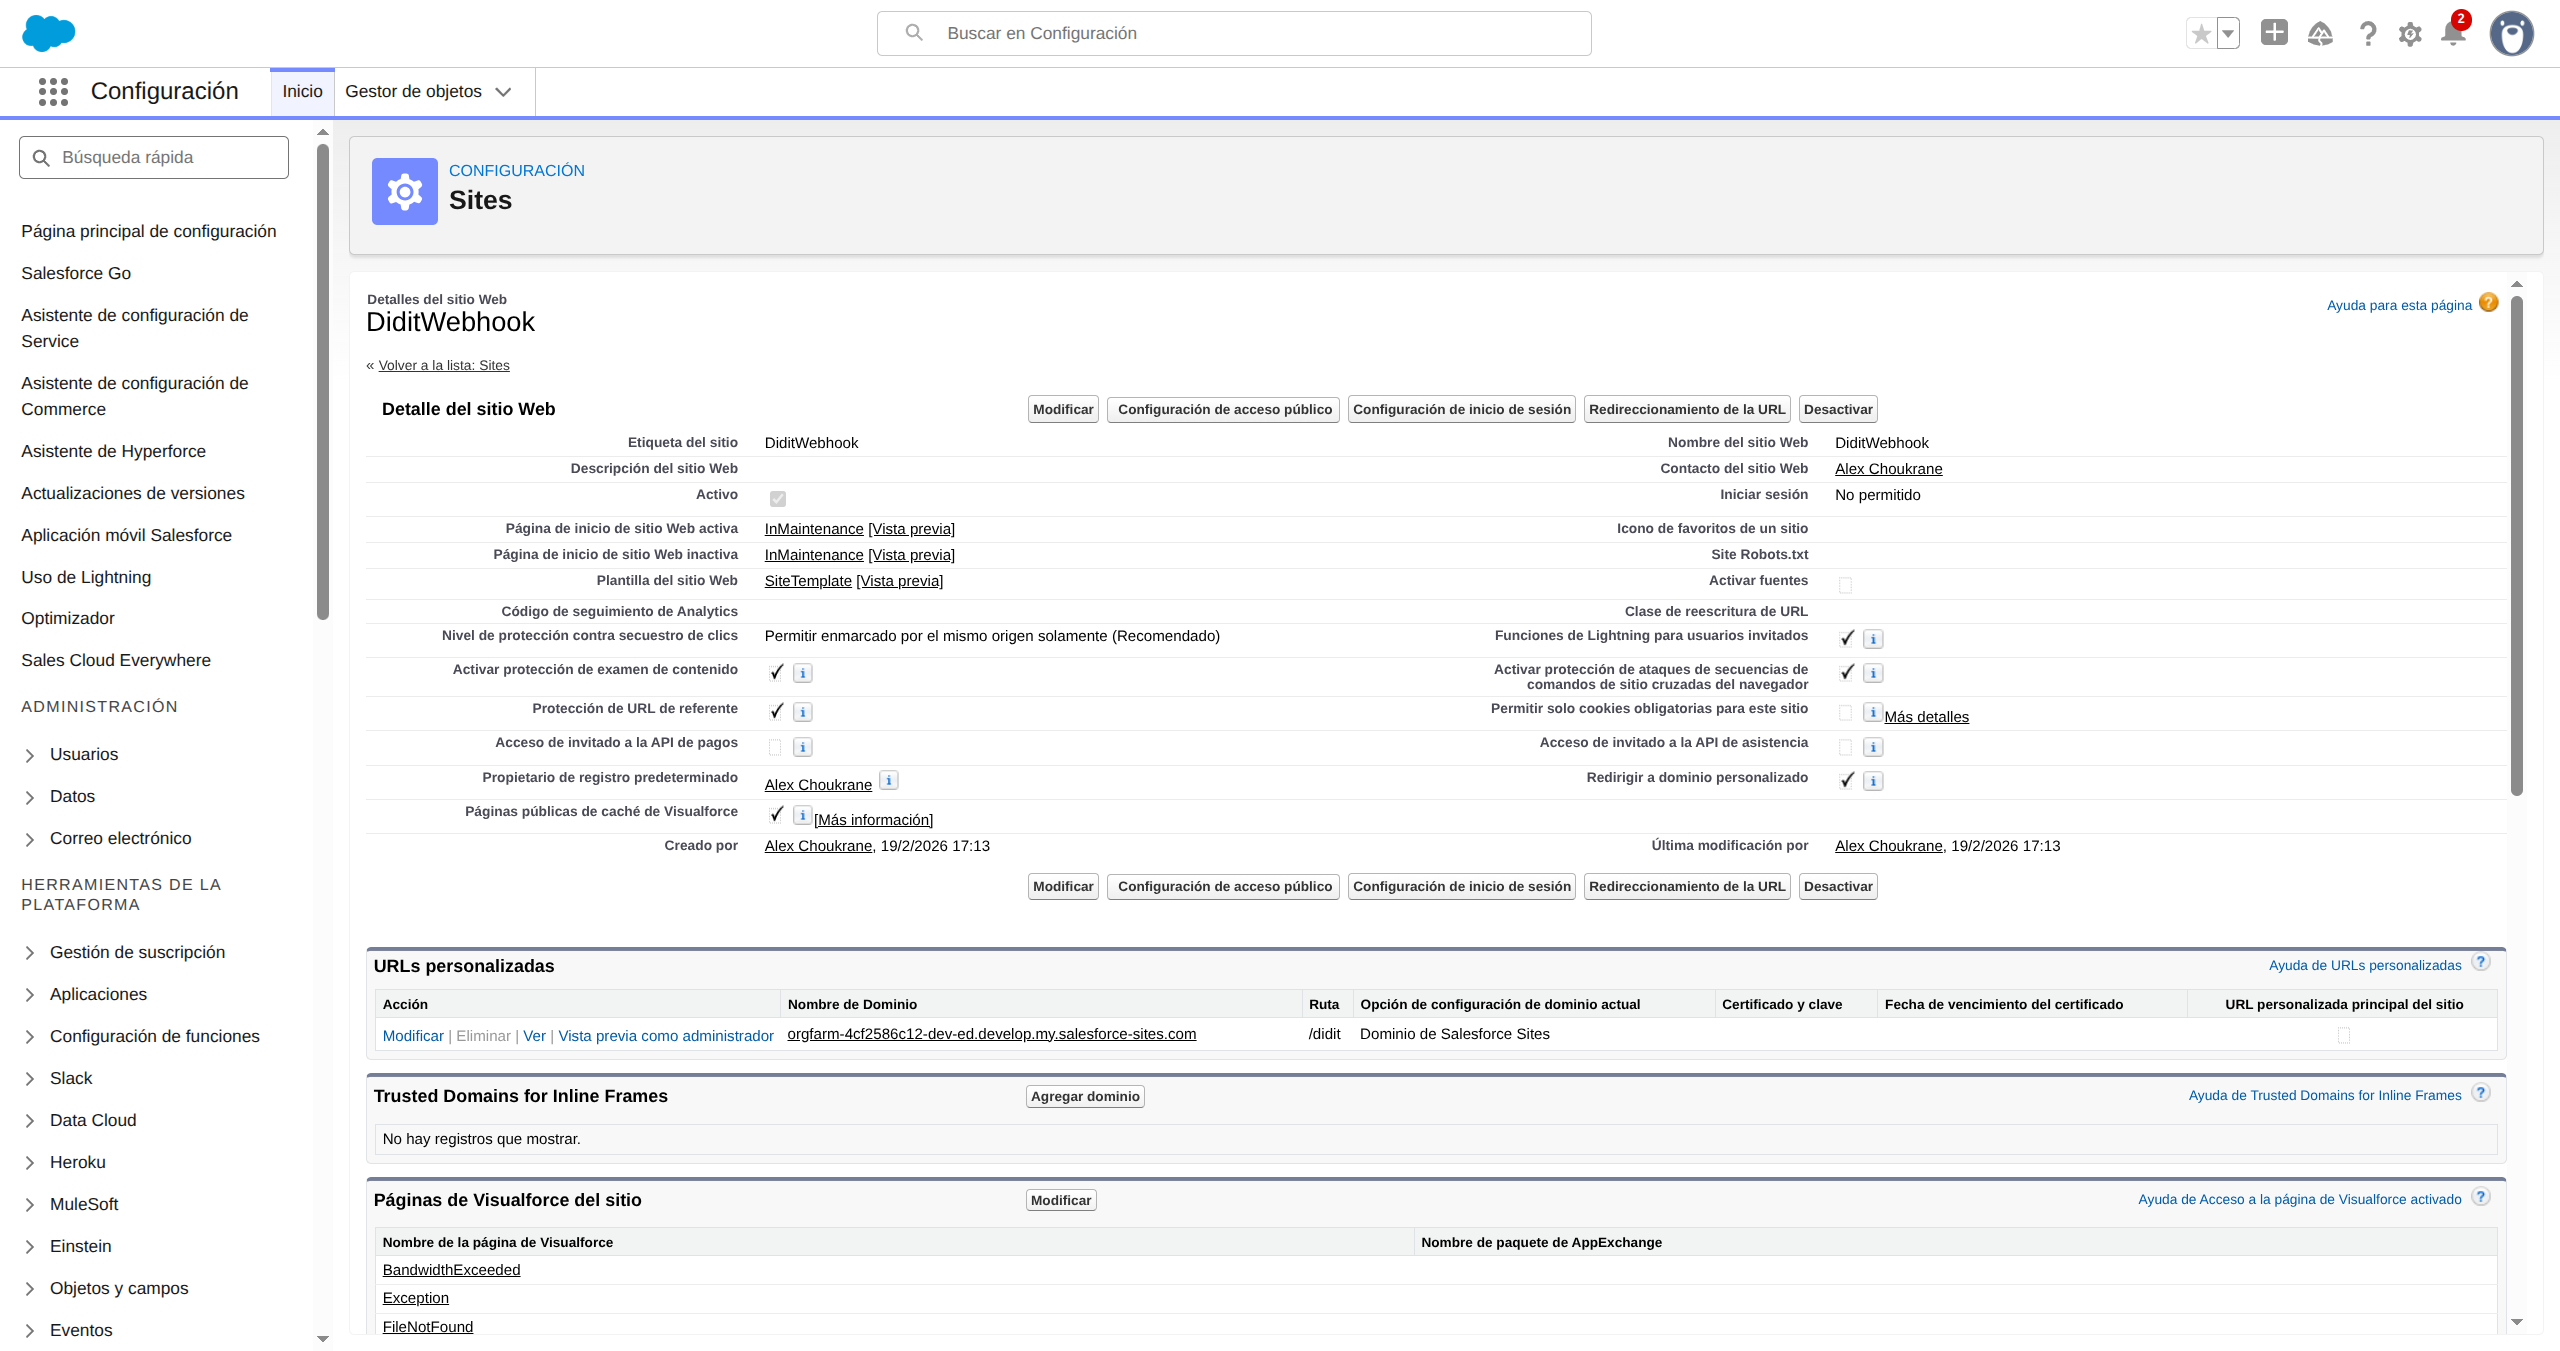Toggle Activar fuentes checkbox
The width and height of the screenshot is (2560, 1351).
(1845, 586)
